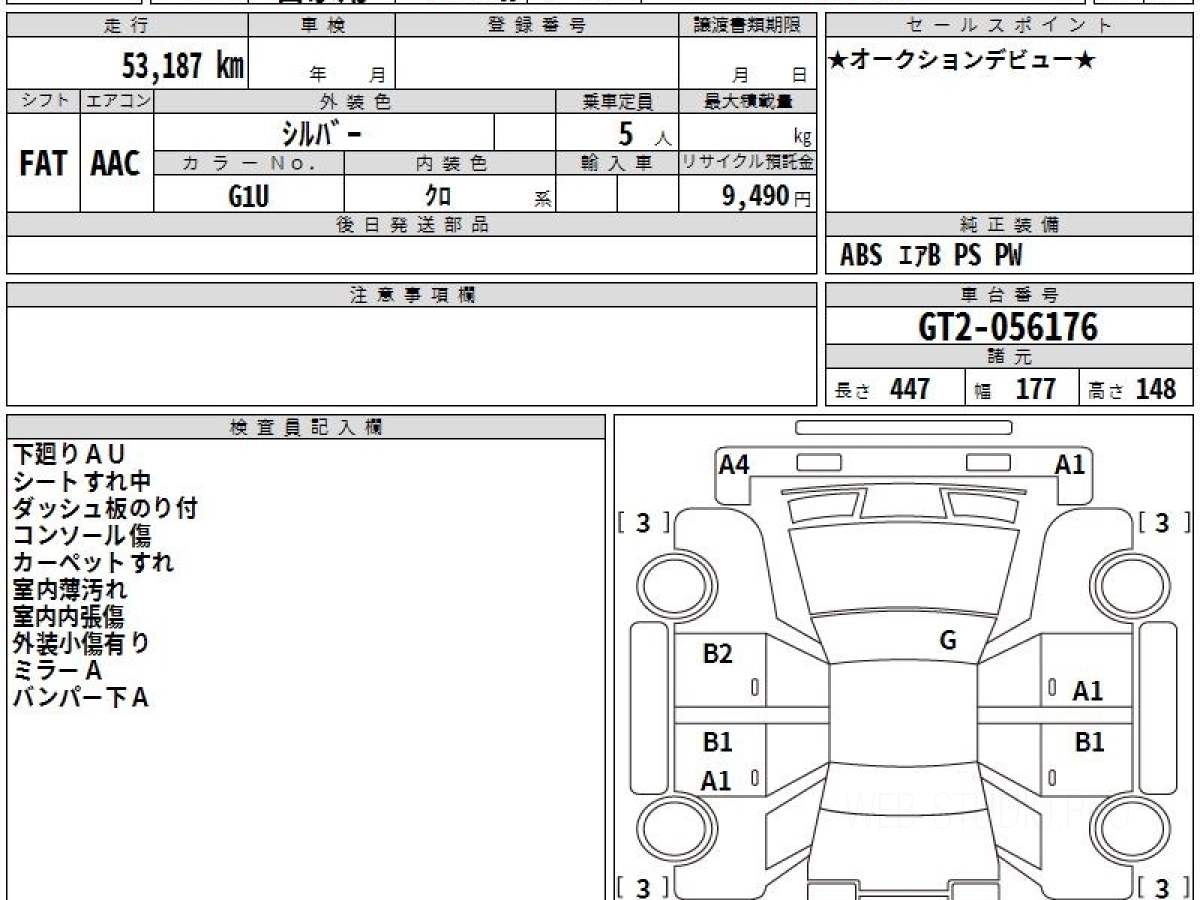This screenshot has width=1200, height=900.
Task: Click the 諸元 header
Action: (1010, 357)
